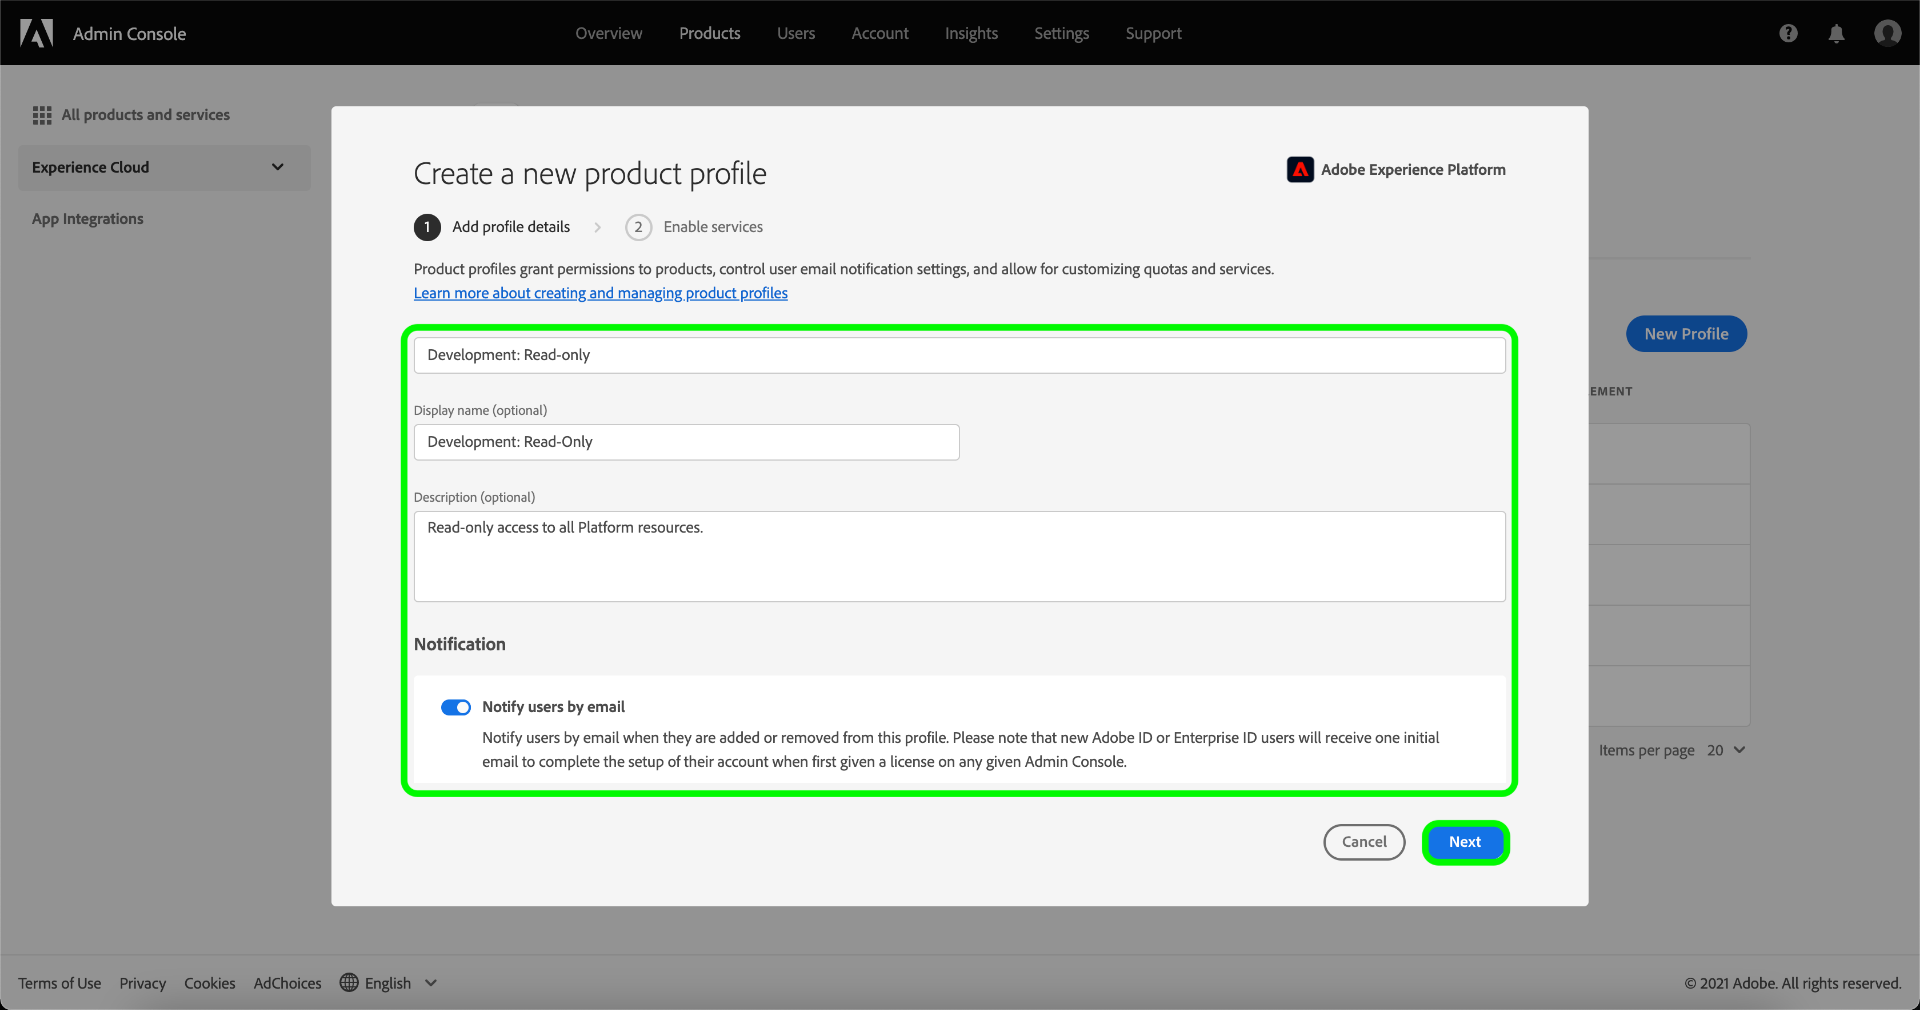Go to the Users tab
Viewport: 1920px width, 1010px height.
tap(796, 33)
